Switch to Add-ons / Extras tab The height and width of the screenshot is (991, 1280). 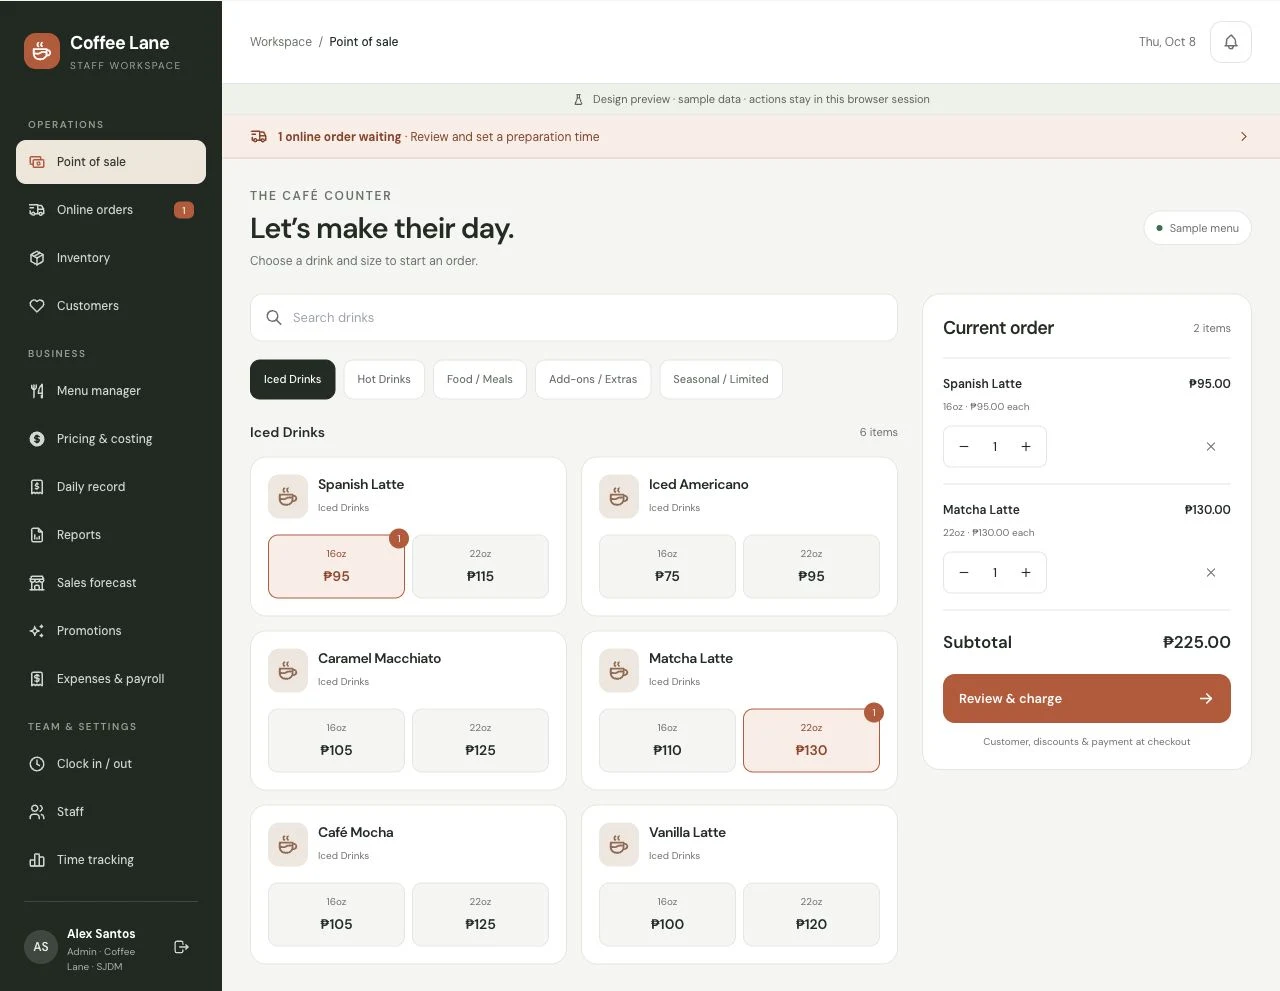(x=593, y=380)
